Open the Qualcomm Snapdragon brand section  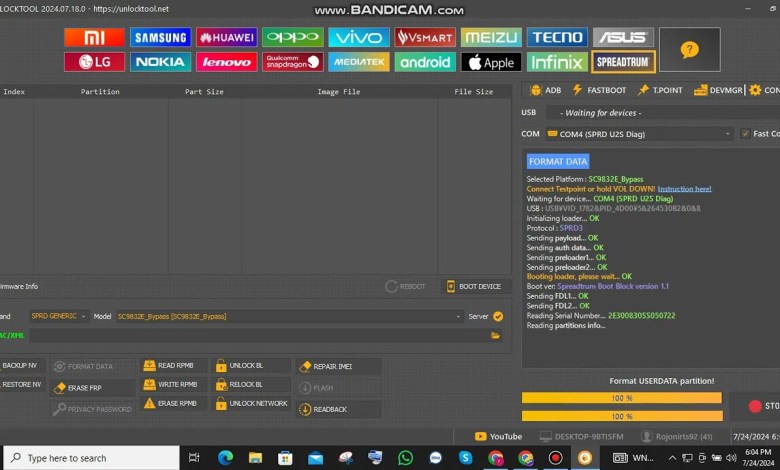click(x=292, y=62)
